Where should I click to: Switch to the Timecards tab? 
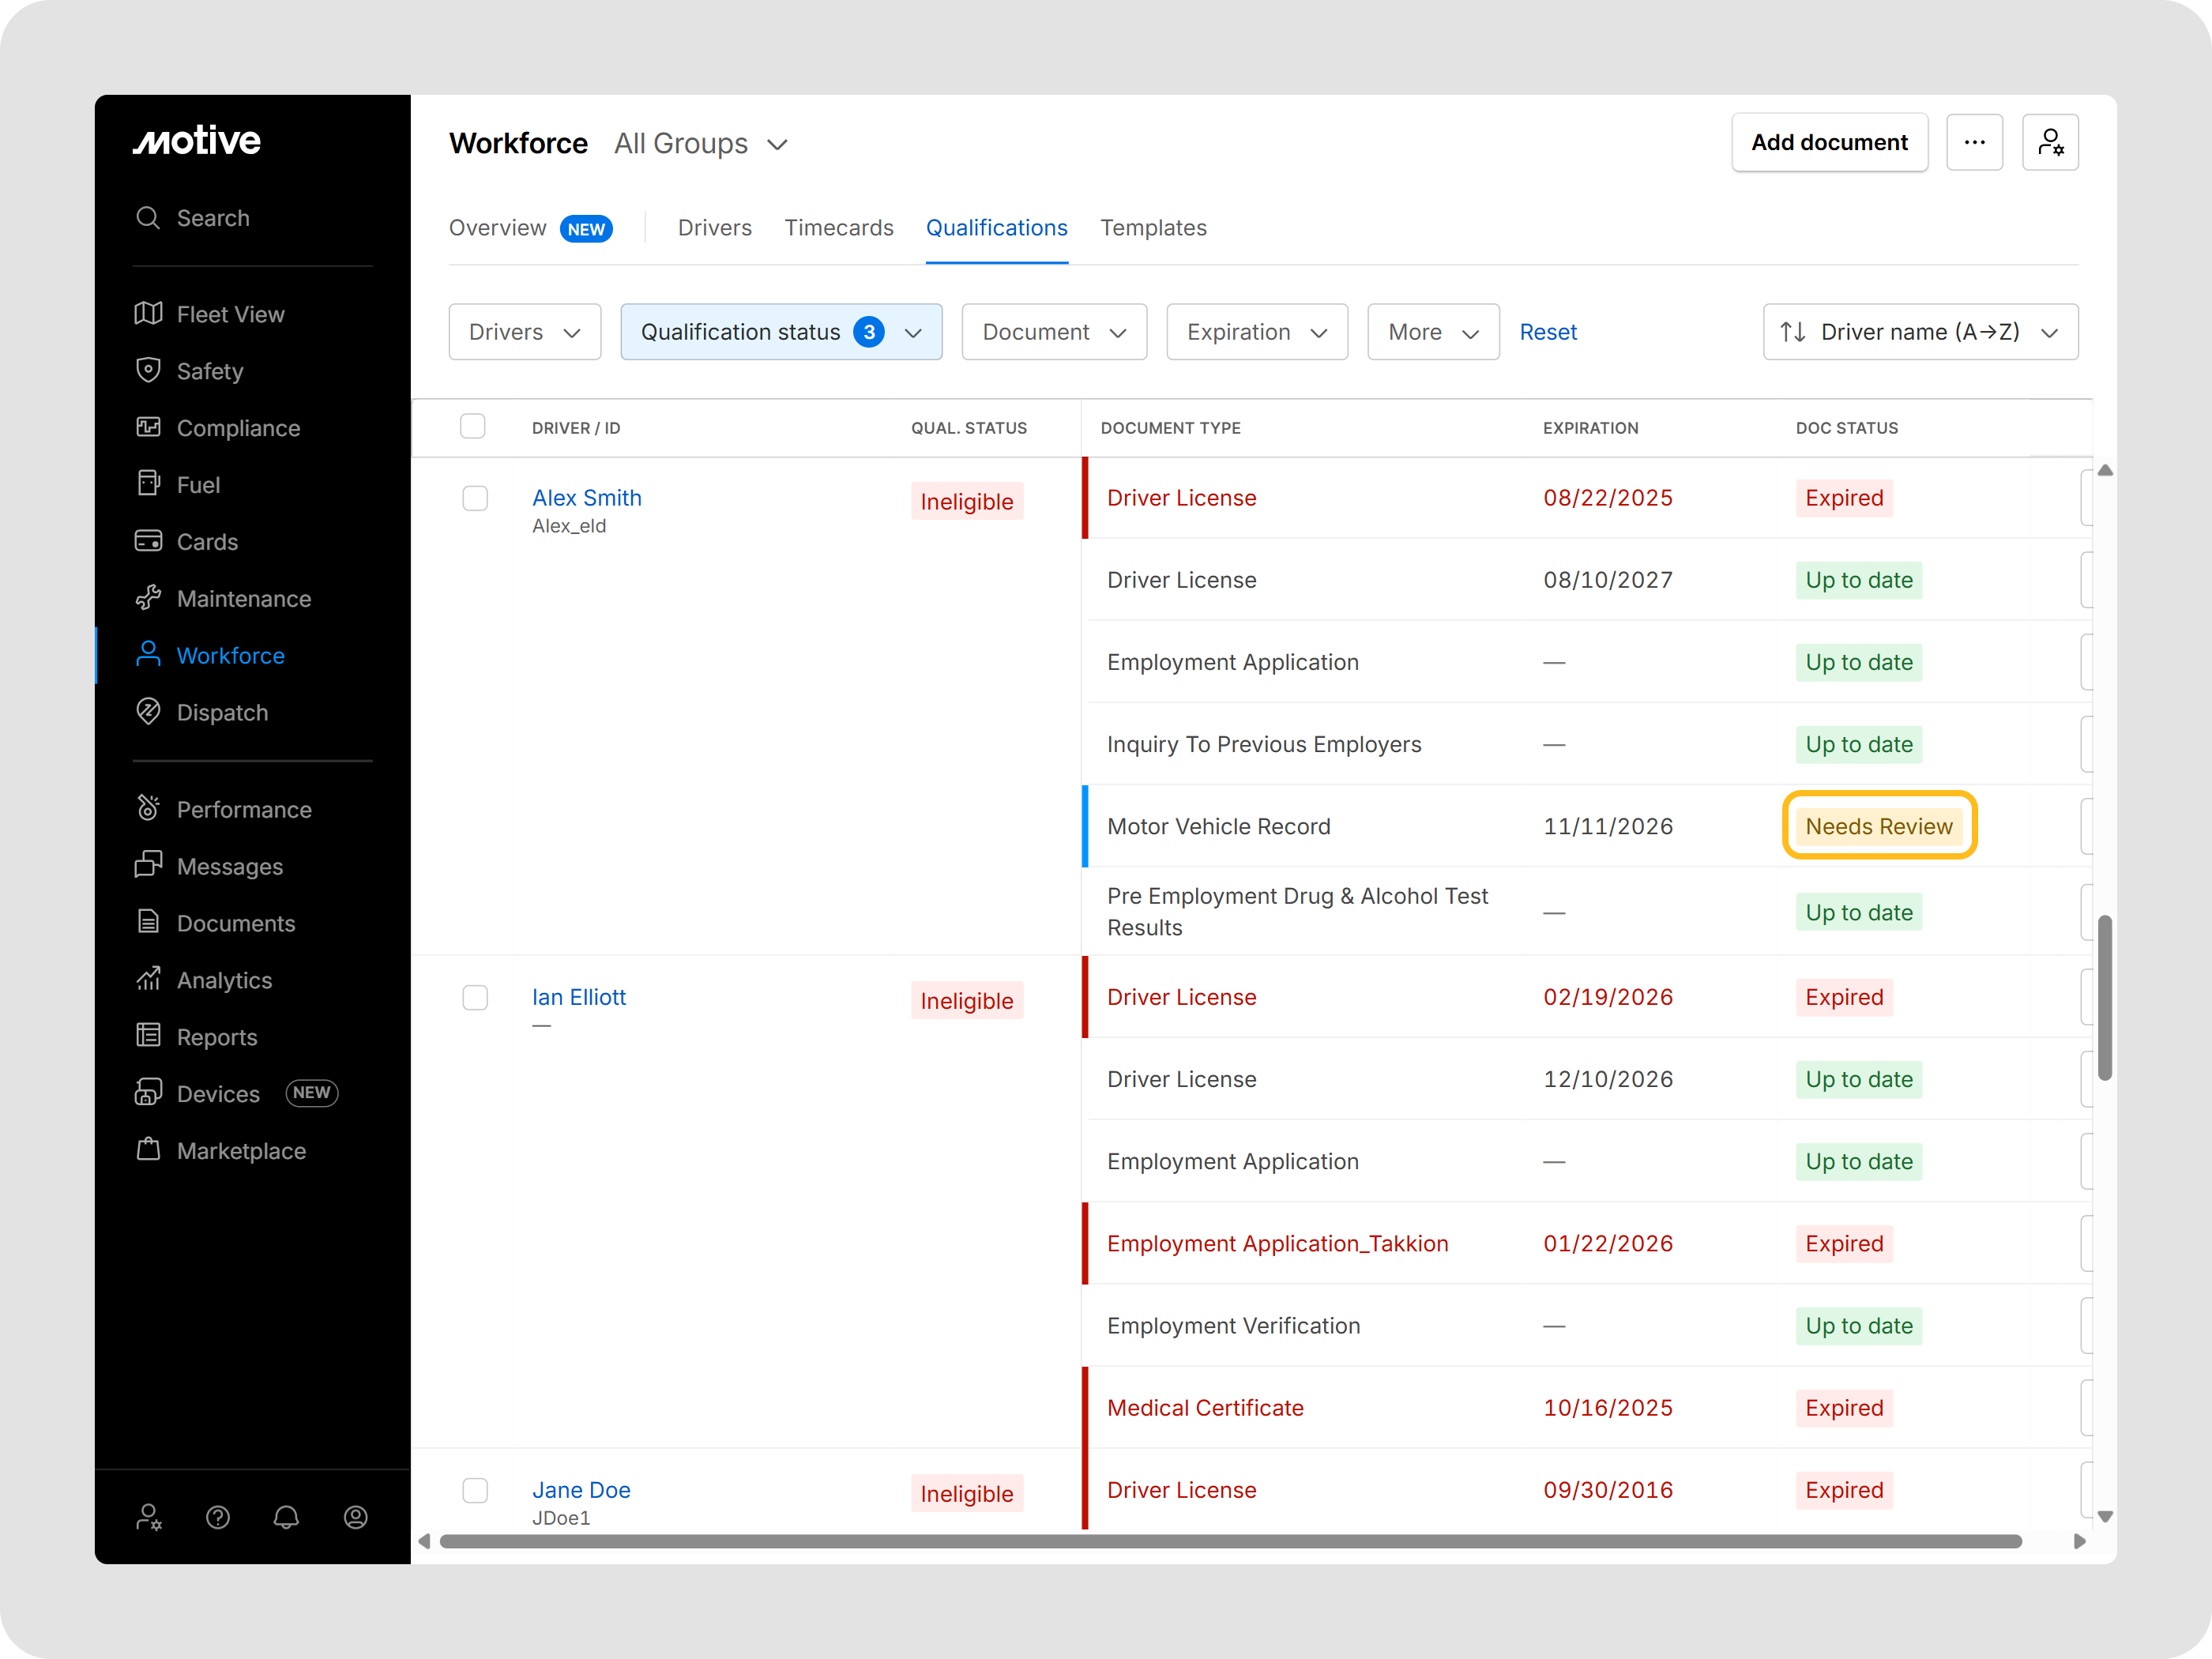coord(838,228)
